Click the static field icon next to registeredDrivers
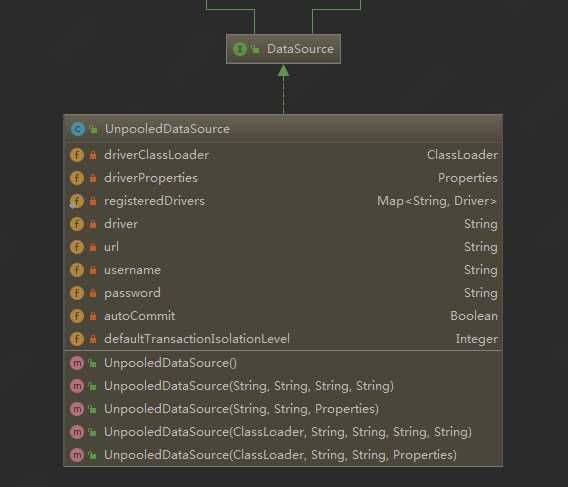568x487 pixels. coord(77,201)
